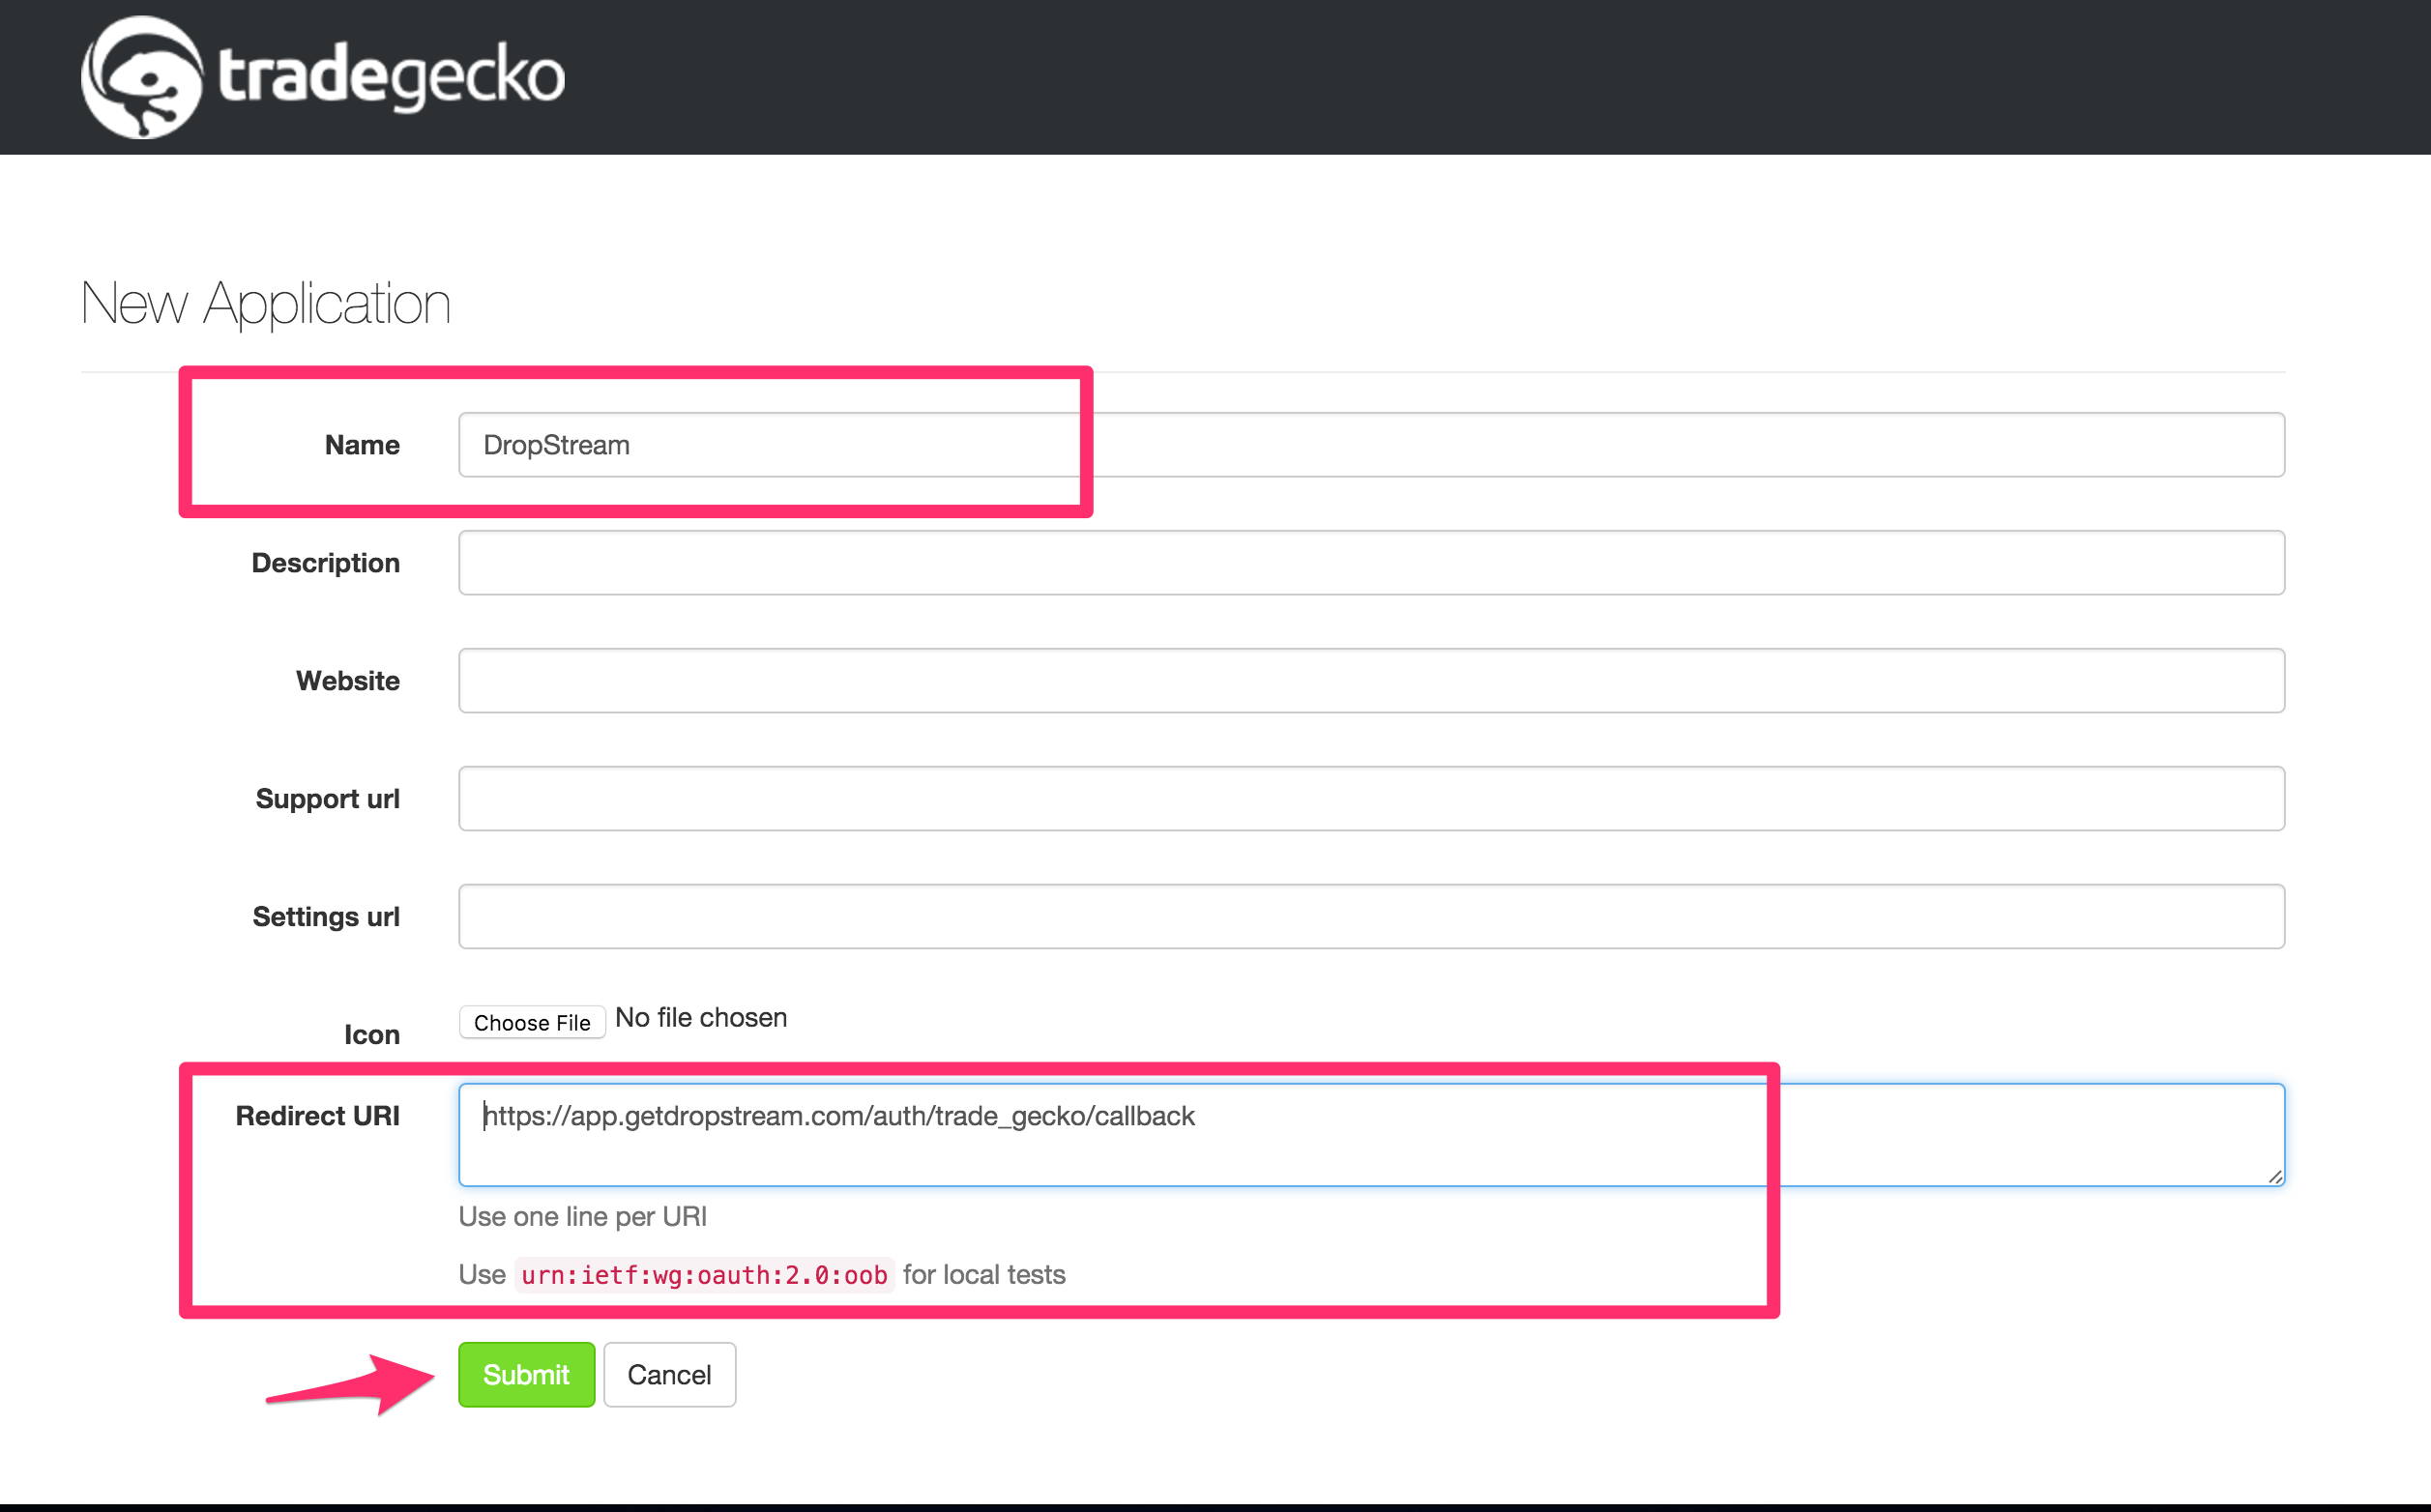Open the Choose File icon picker
This screenshot has width=2431, height=1512.
[532, 1022]
